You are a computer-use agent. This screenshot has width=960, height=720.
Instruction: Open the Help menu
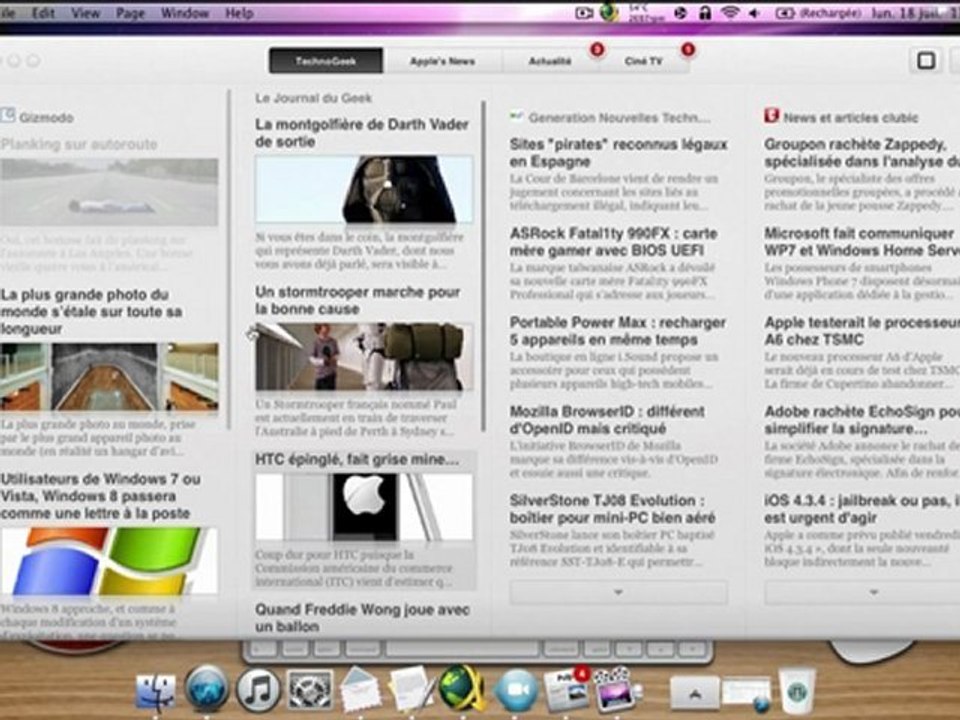pos(239,13)
